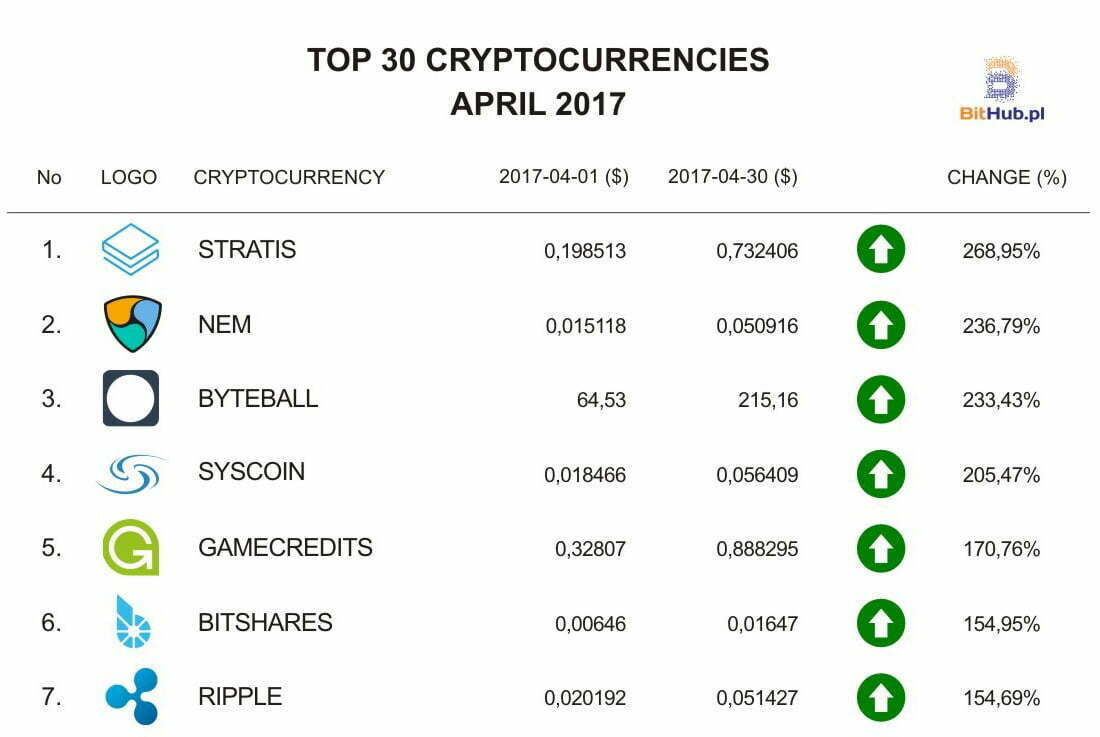Image resolution: width=1100 pixels, height=737 pixels.
Task: Click NEM's green up arrow indicator
Action: pos(880,325)
